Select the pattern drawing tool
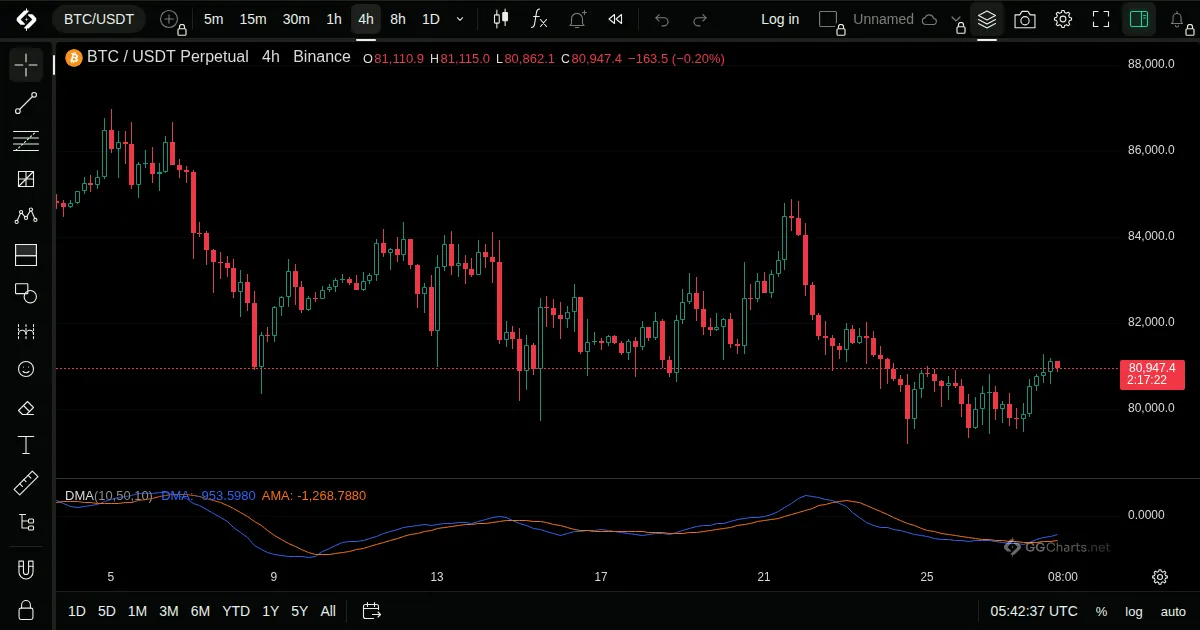 26,217
